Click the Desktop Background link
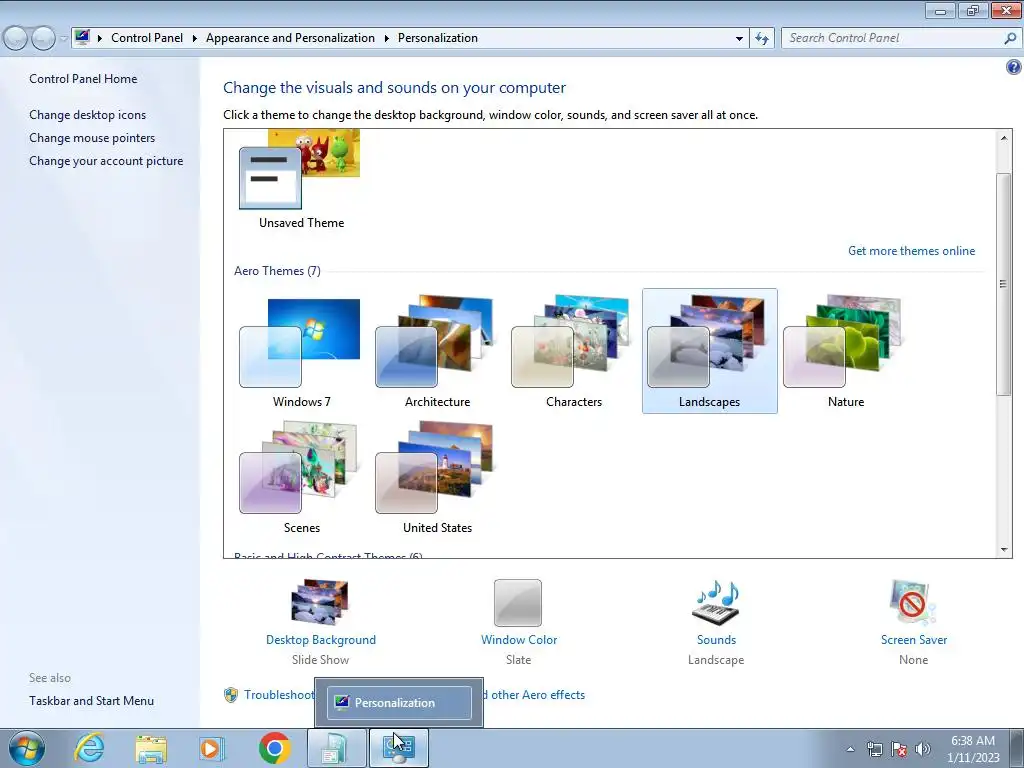Screen dimensions: 1024x768 coord(321,640)
